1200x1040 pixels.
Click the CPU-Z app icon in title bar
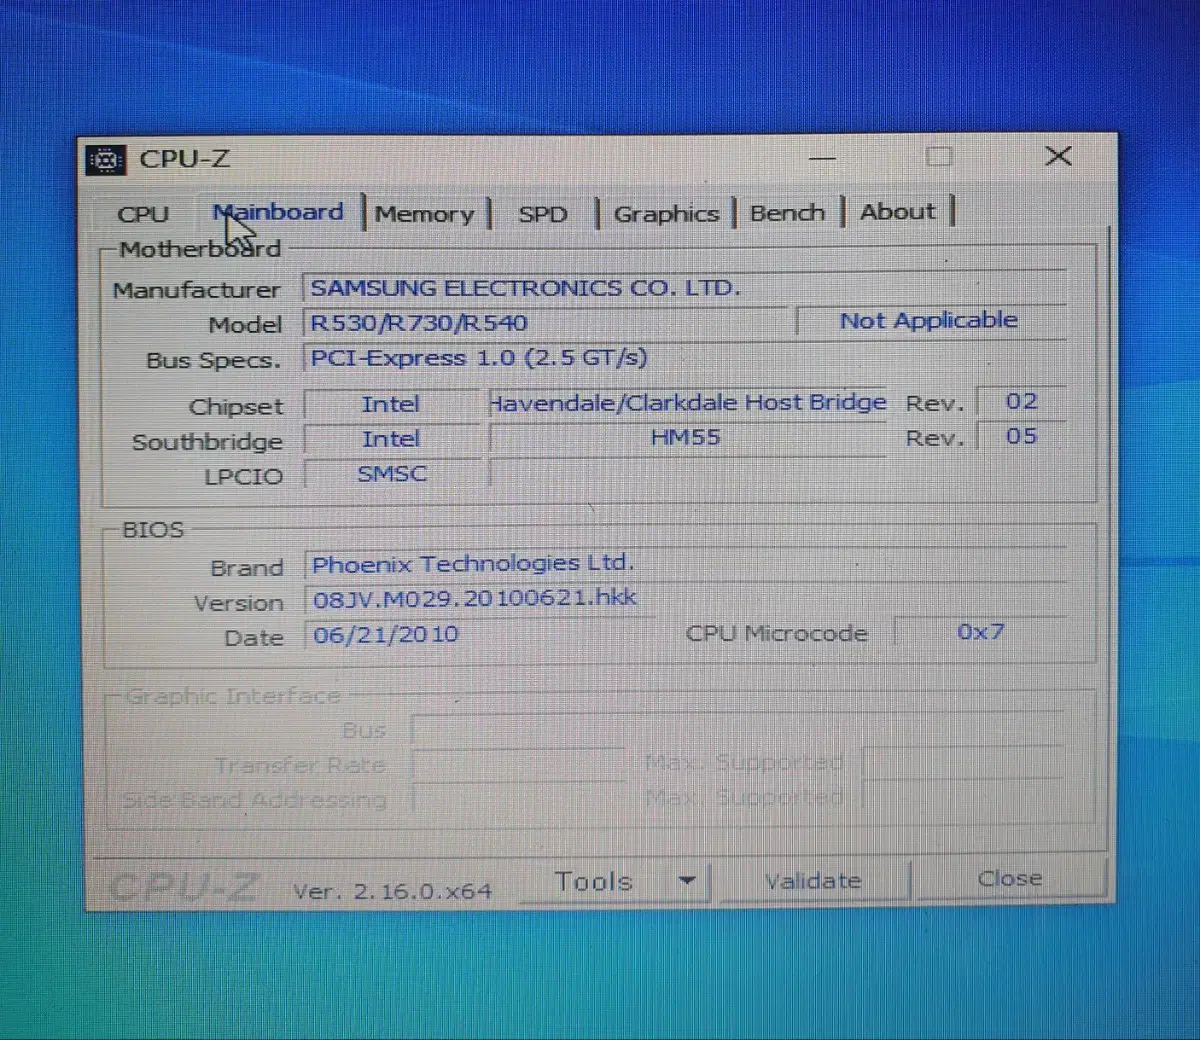(x=105, y=160)
